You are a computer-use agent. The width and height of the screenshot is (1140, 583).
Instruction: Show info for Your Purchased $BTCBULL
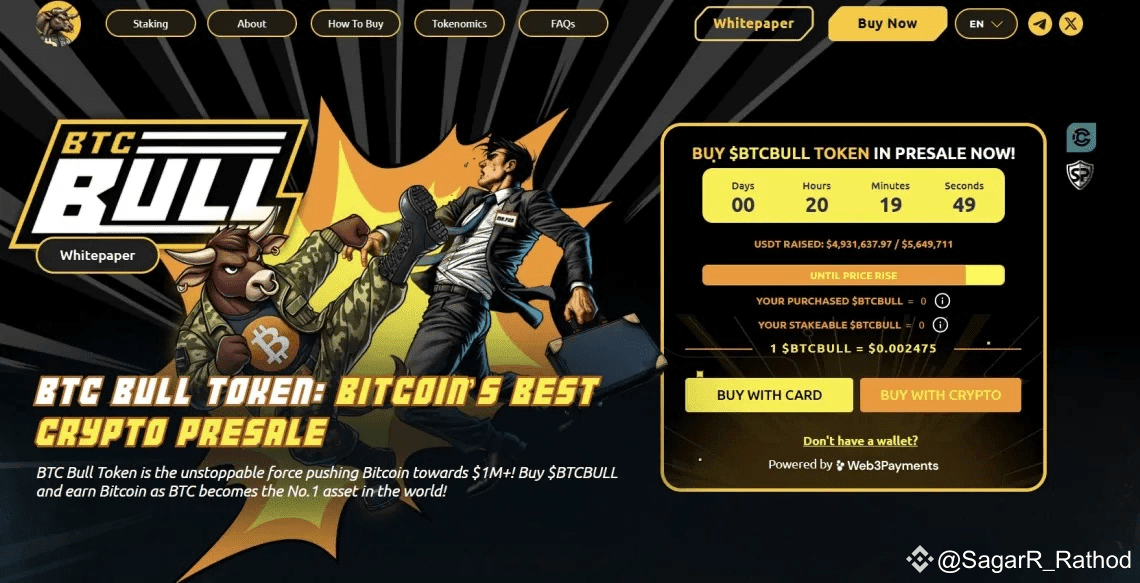942,301
